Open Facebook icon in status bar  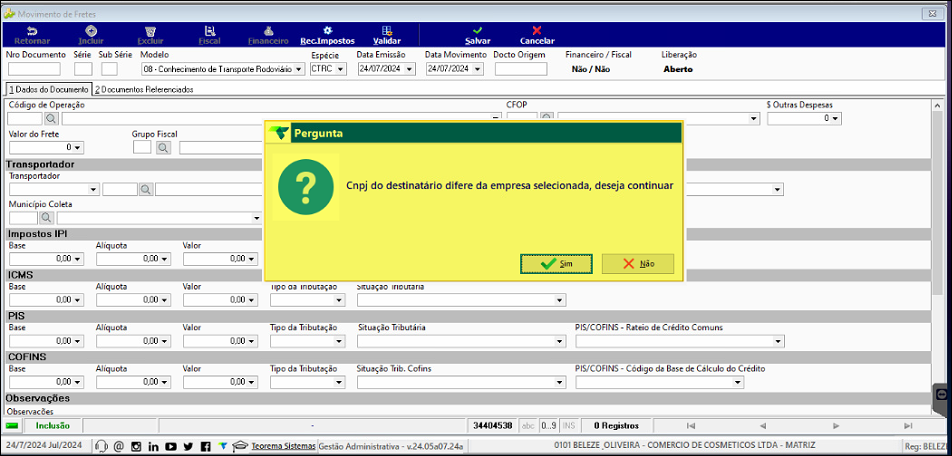pos(206,447)
